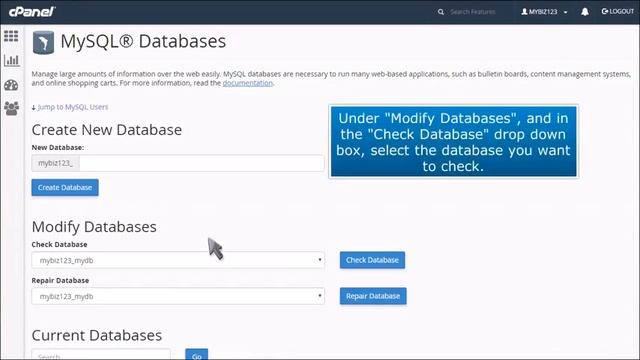Click the New Database name field
The height and width of the screenshot is (360, 640).
pos(202,163)
